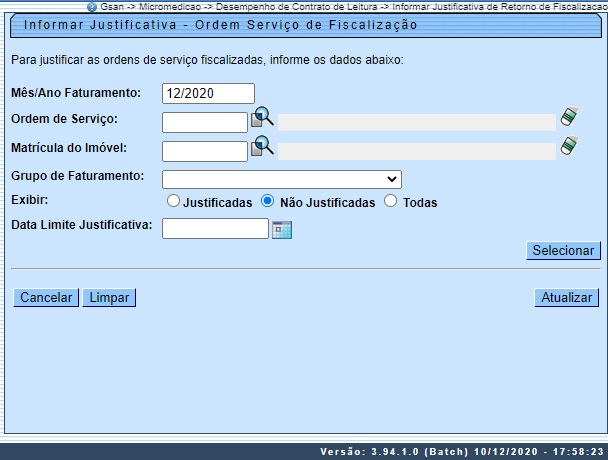The width and height of the screenshot is (608, 460).
Task: Click the Exibir label
Action: pos(29,200)
